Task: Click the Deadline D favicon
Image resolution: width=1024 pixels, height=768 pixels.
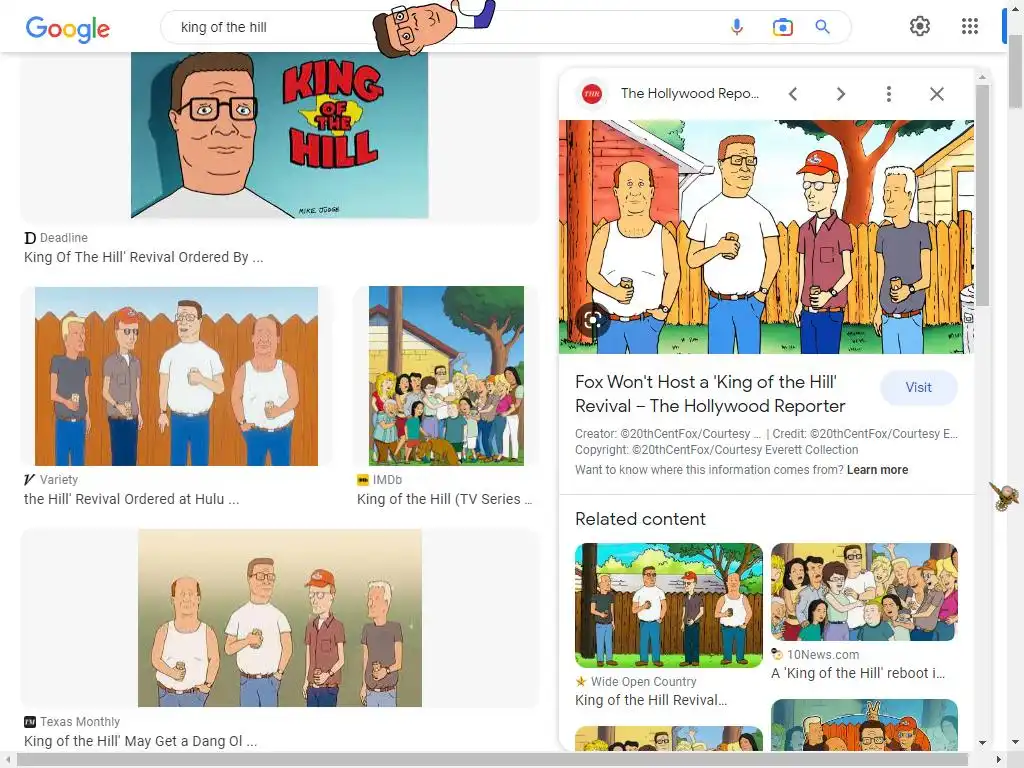Action: coord(29,238)
